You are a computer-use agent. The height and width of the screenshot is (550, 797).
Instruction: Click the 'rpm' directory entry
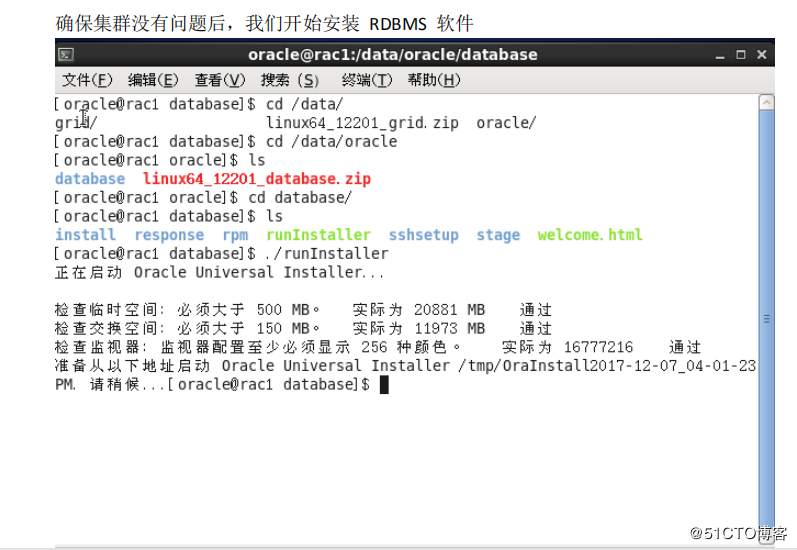pos(235,235)
